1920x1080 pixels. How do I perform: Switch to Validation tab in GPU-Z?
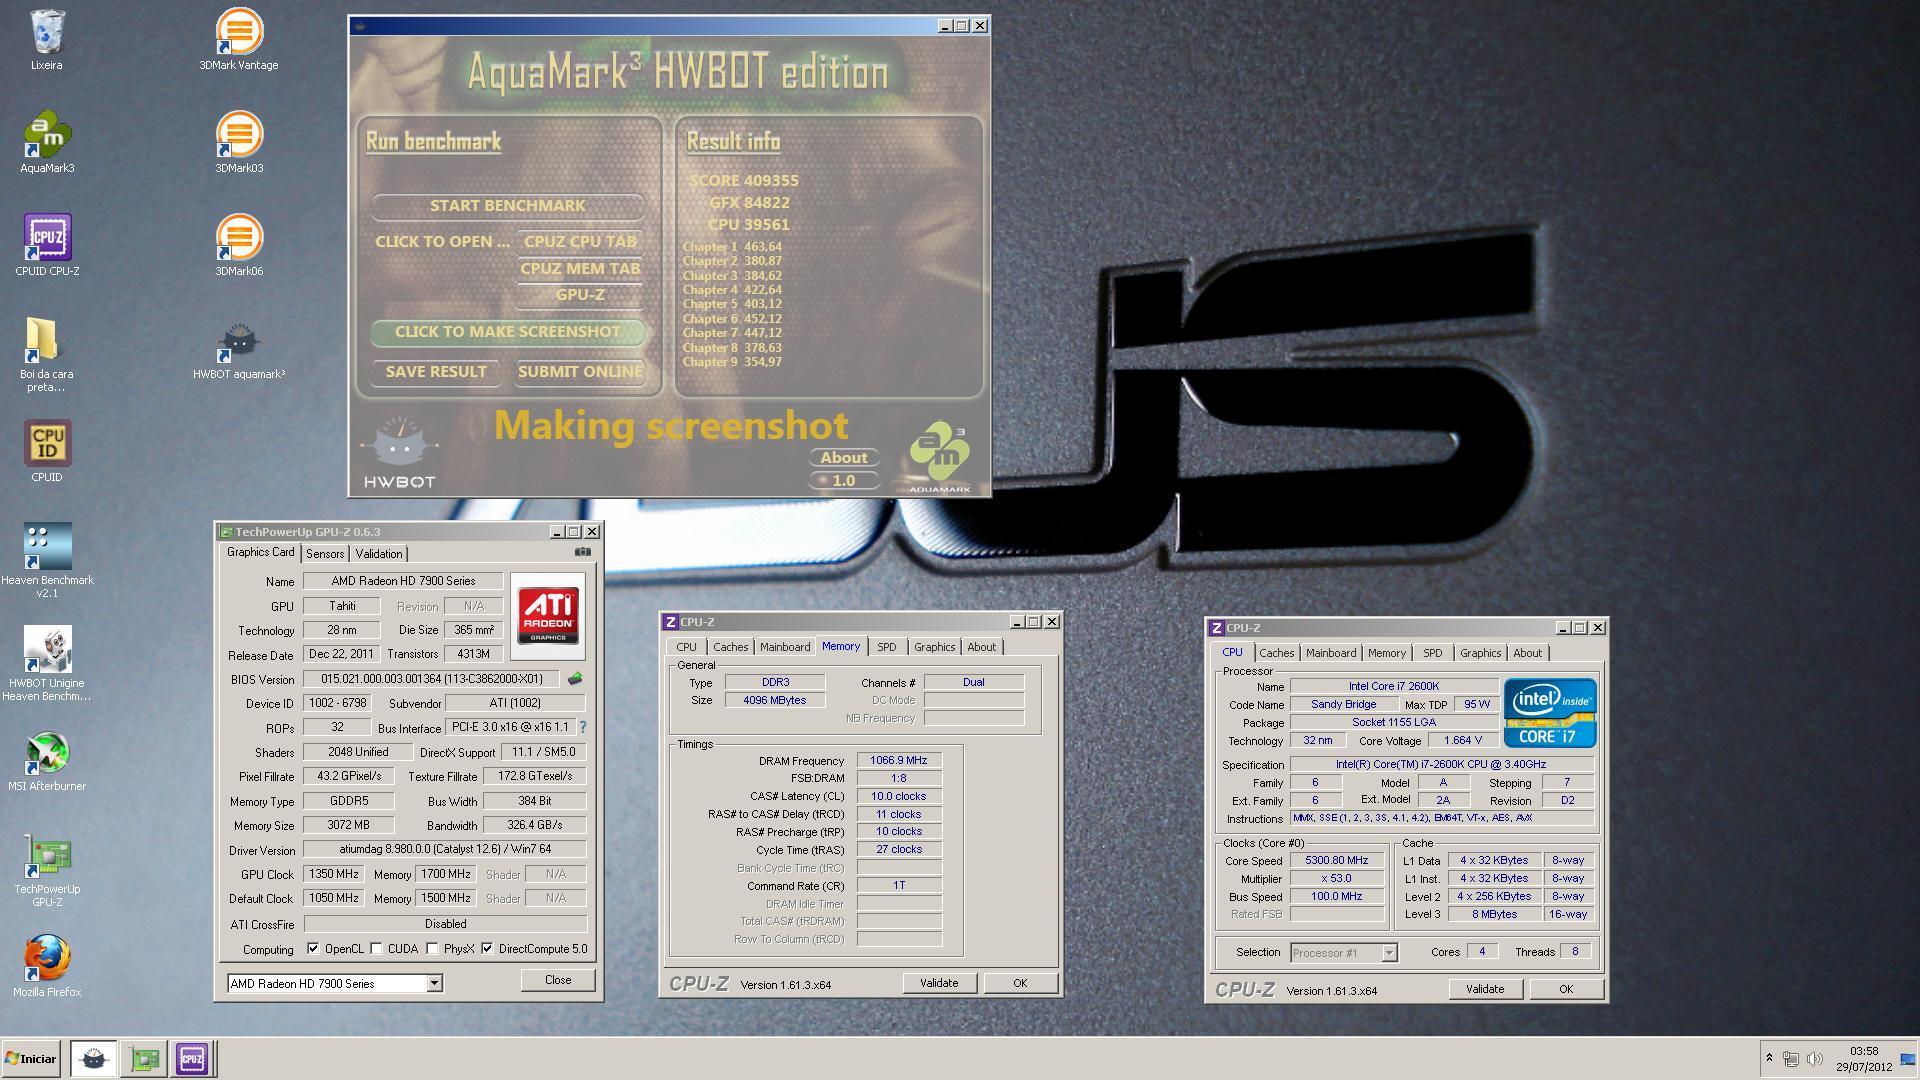[379, 553]
